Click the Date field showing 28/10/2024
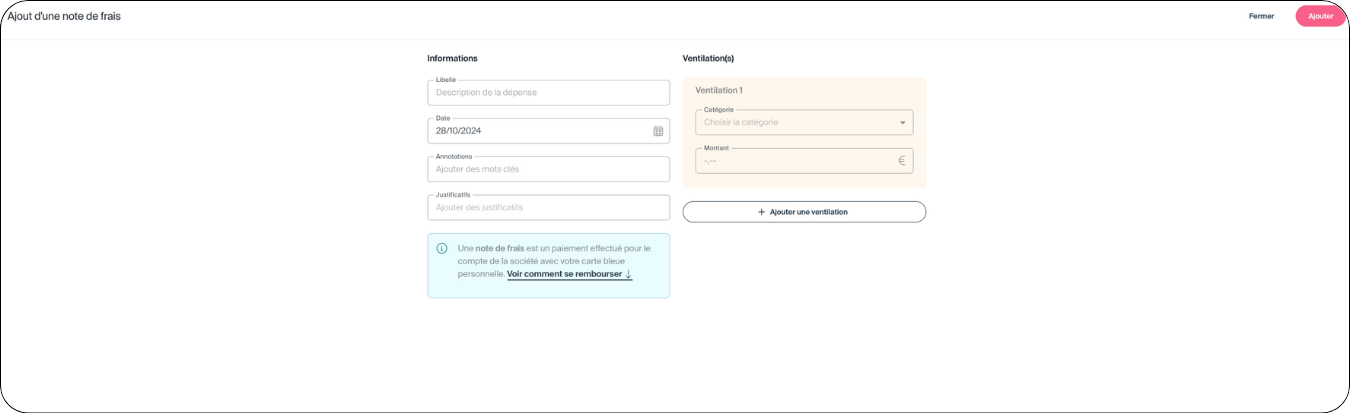This screenshot has height=414, width=1350. [538, 131]
